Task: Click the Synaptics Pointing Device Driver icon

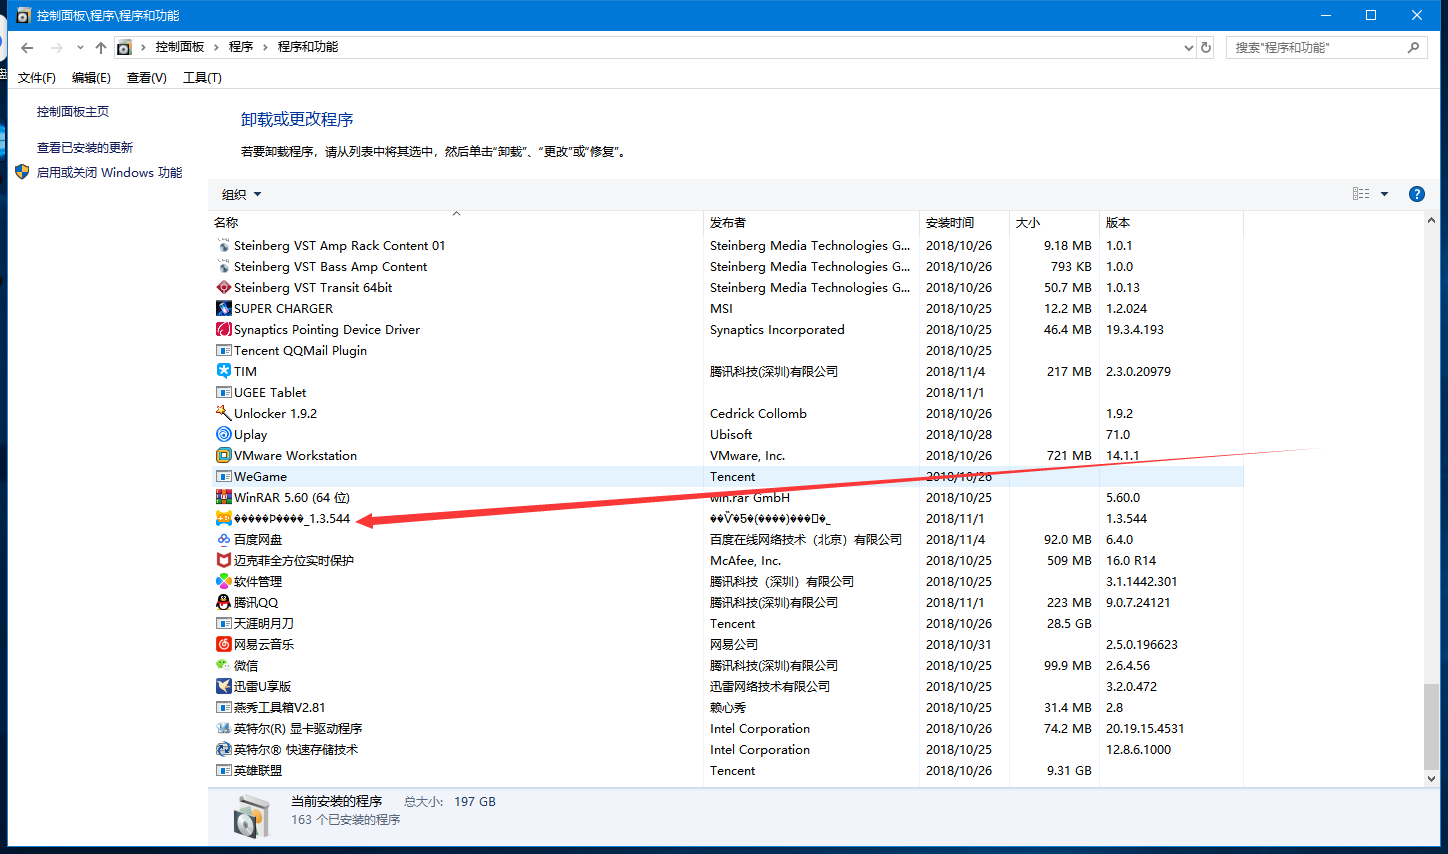Action: [224, 329]
